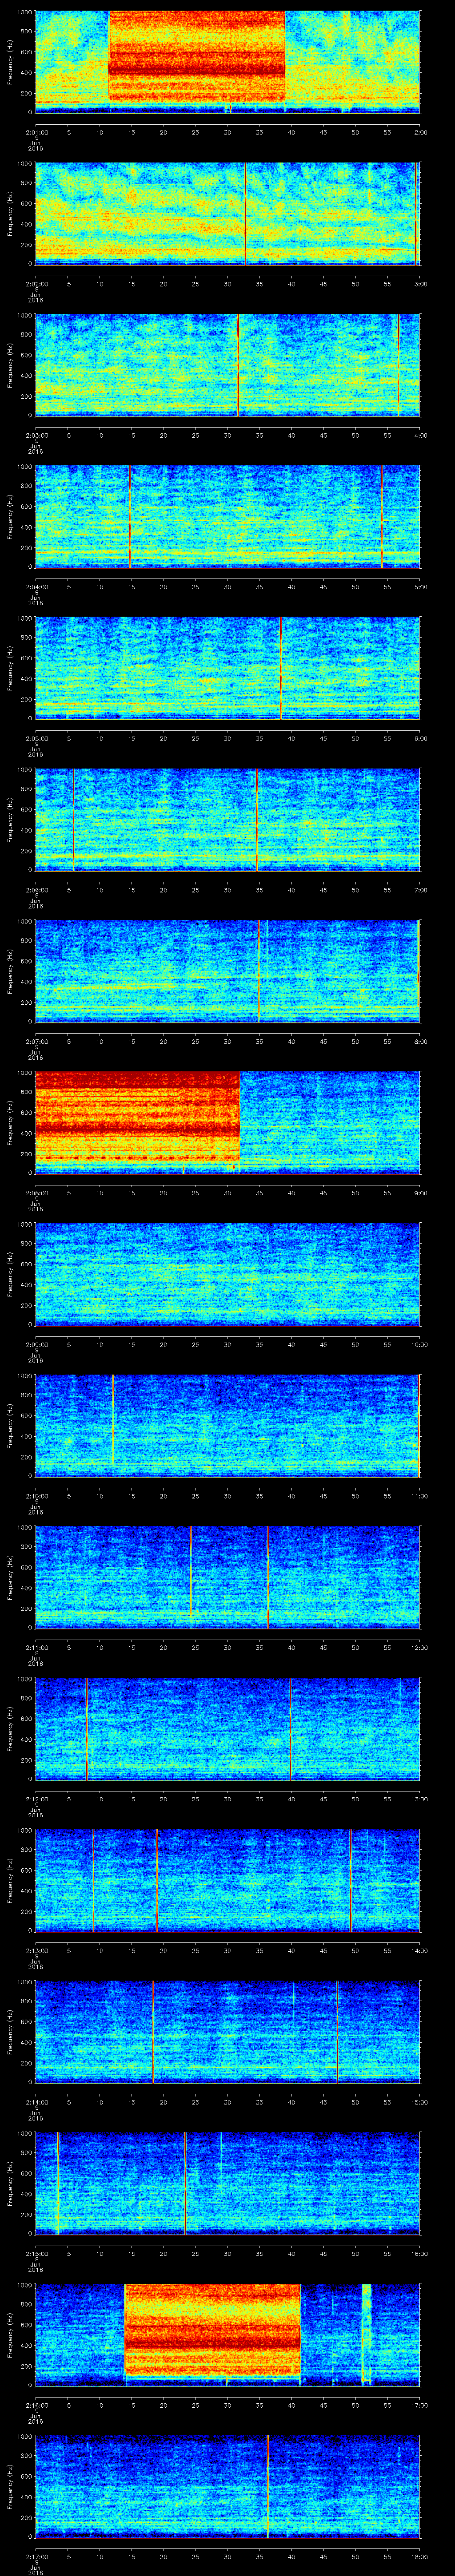Click the red transient near 4s in 2:15:00 panel
Viewport: 455px width, 2576px height.
pos(59,2182)
